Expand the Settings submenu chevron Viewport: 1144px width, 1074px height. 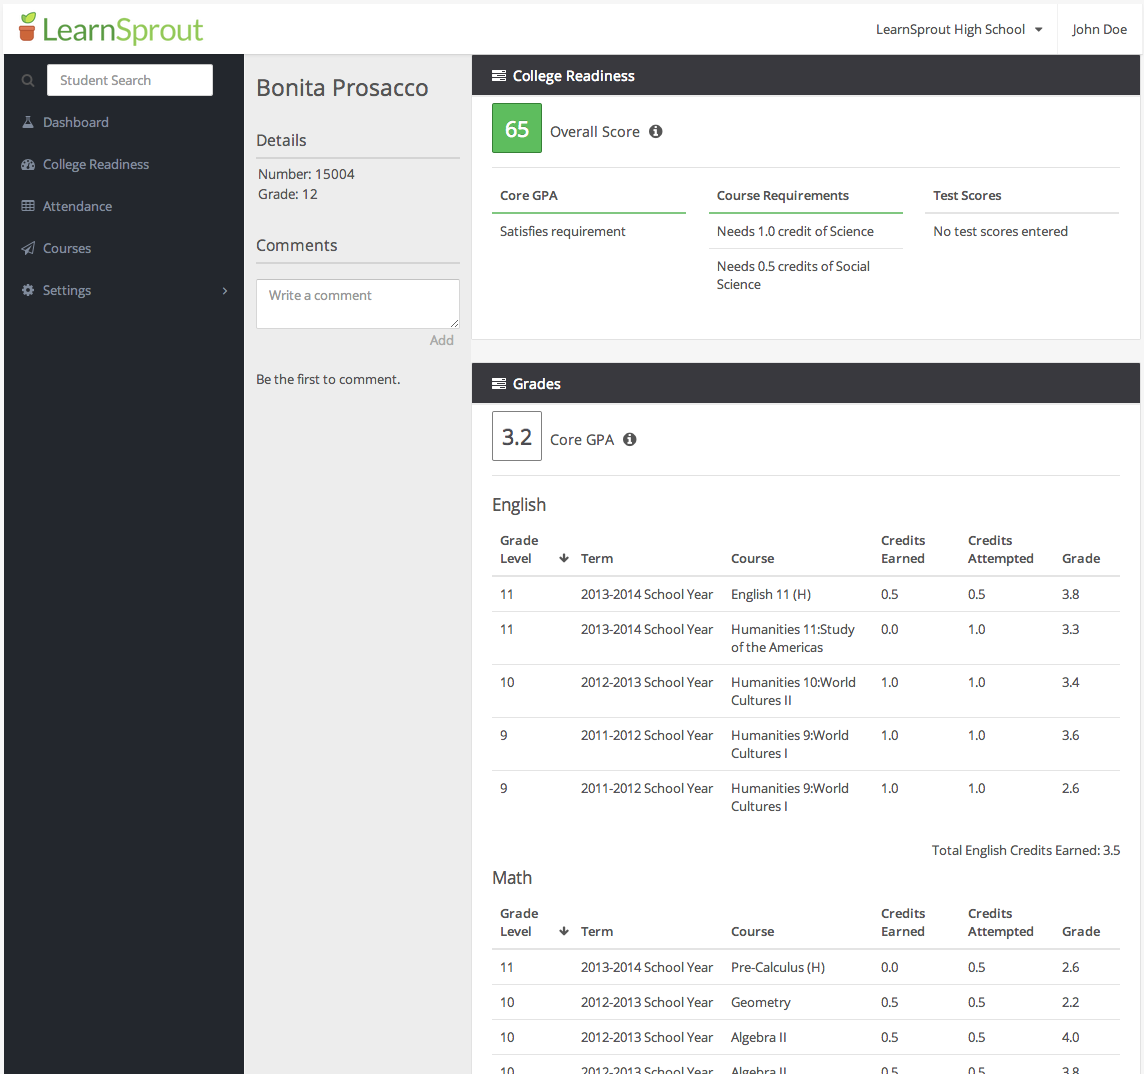[x=225, y=290]
